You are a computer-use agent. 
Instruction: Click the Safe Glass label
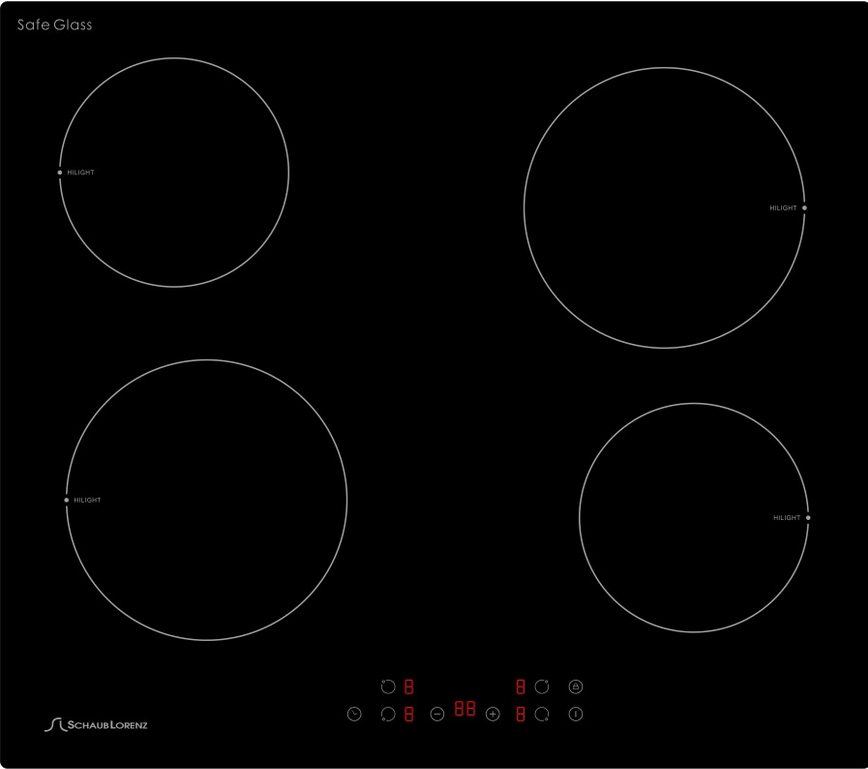[54, 24]
